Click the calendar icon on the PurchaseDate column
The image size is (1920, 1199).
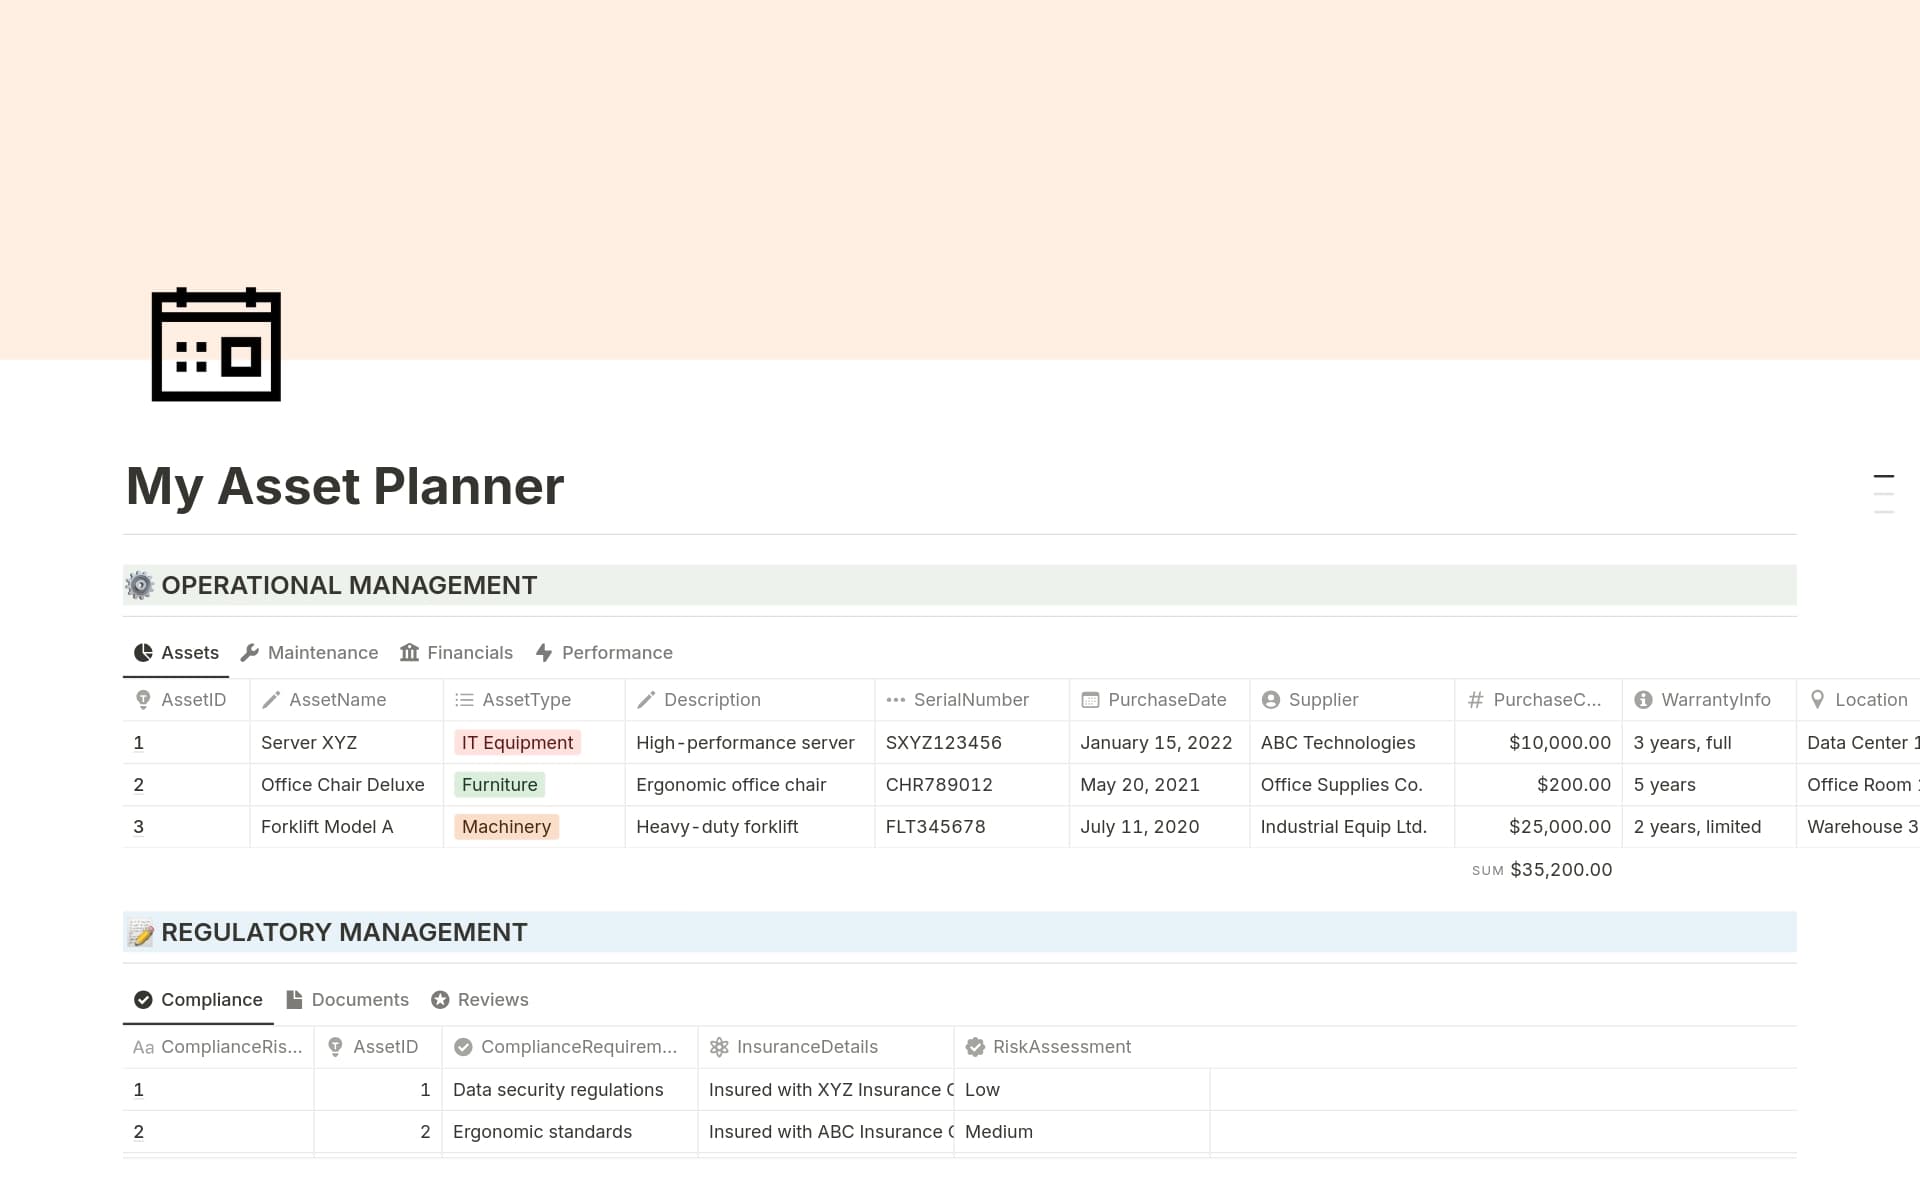click(x=1089, y=699)
